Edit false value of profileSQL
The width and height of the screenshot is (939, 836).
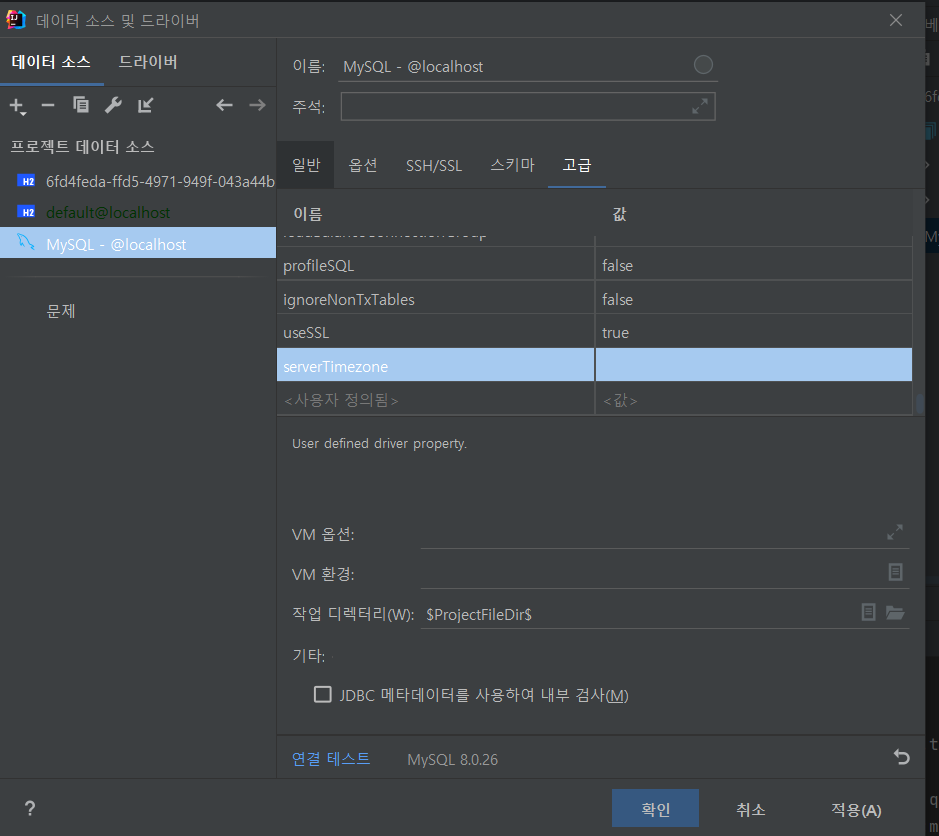tap(753, 265)
